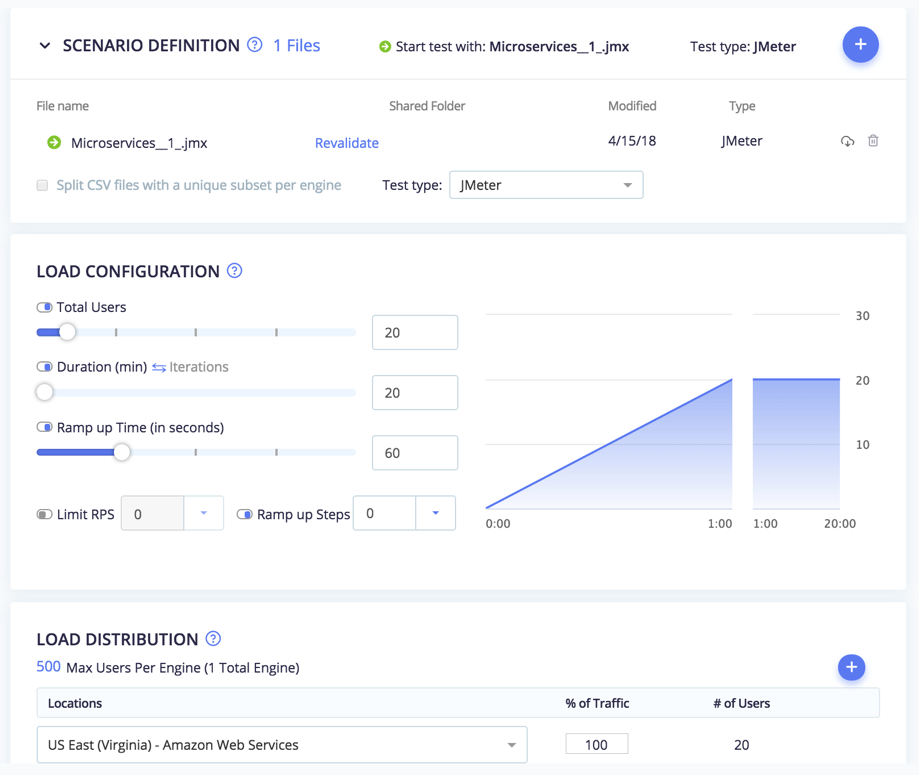The height and width of the screenshot is (775, 919).
Task: Click the Shared Folder column header
Action: [427, 106]
